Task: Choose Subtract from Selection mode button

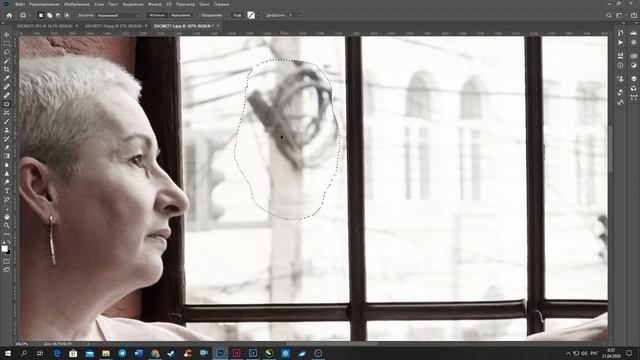Action: point(58,15)
